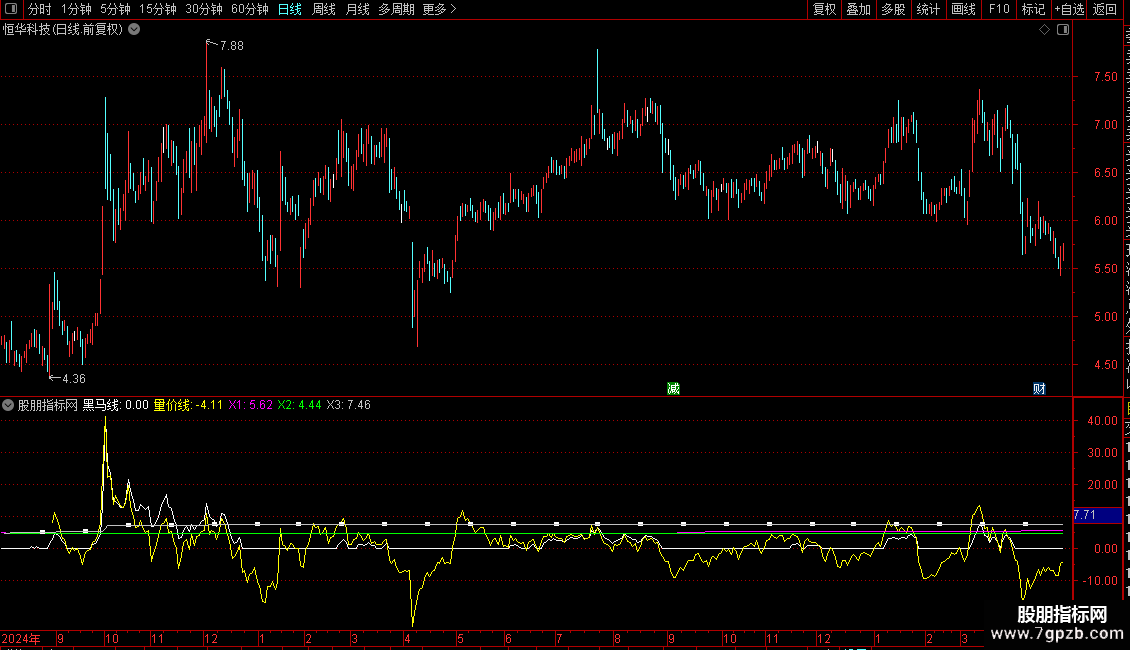
Task: Click the green 减 marker
Action: click(x=673, y=388)
